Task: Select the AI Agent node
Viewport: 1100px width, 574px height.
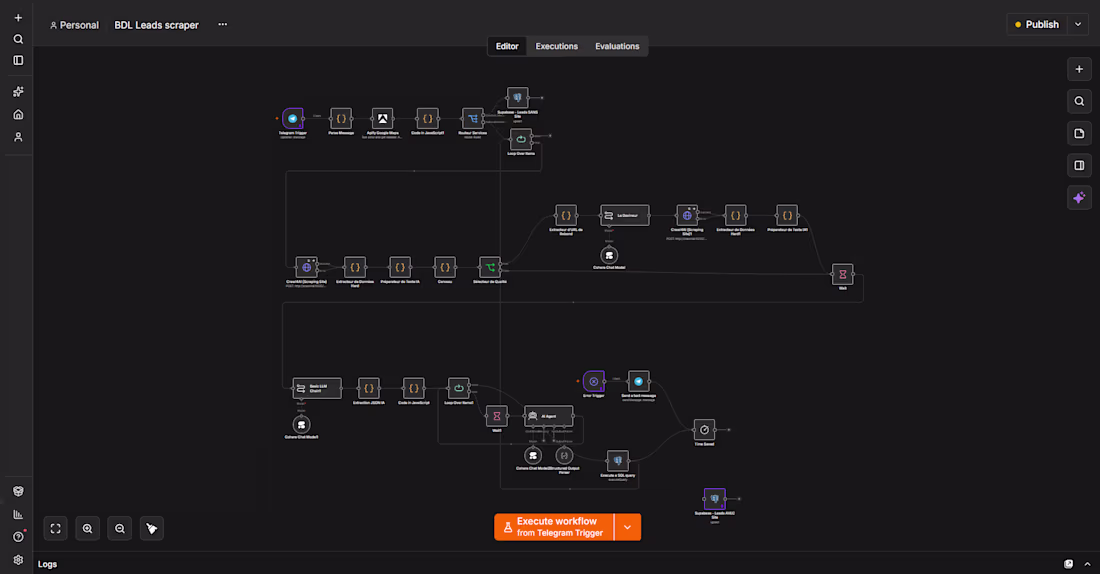Action: [x=549, y=416]
